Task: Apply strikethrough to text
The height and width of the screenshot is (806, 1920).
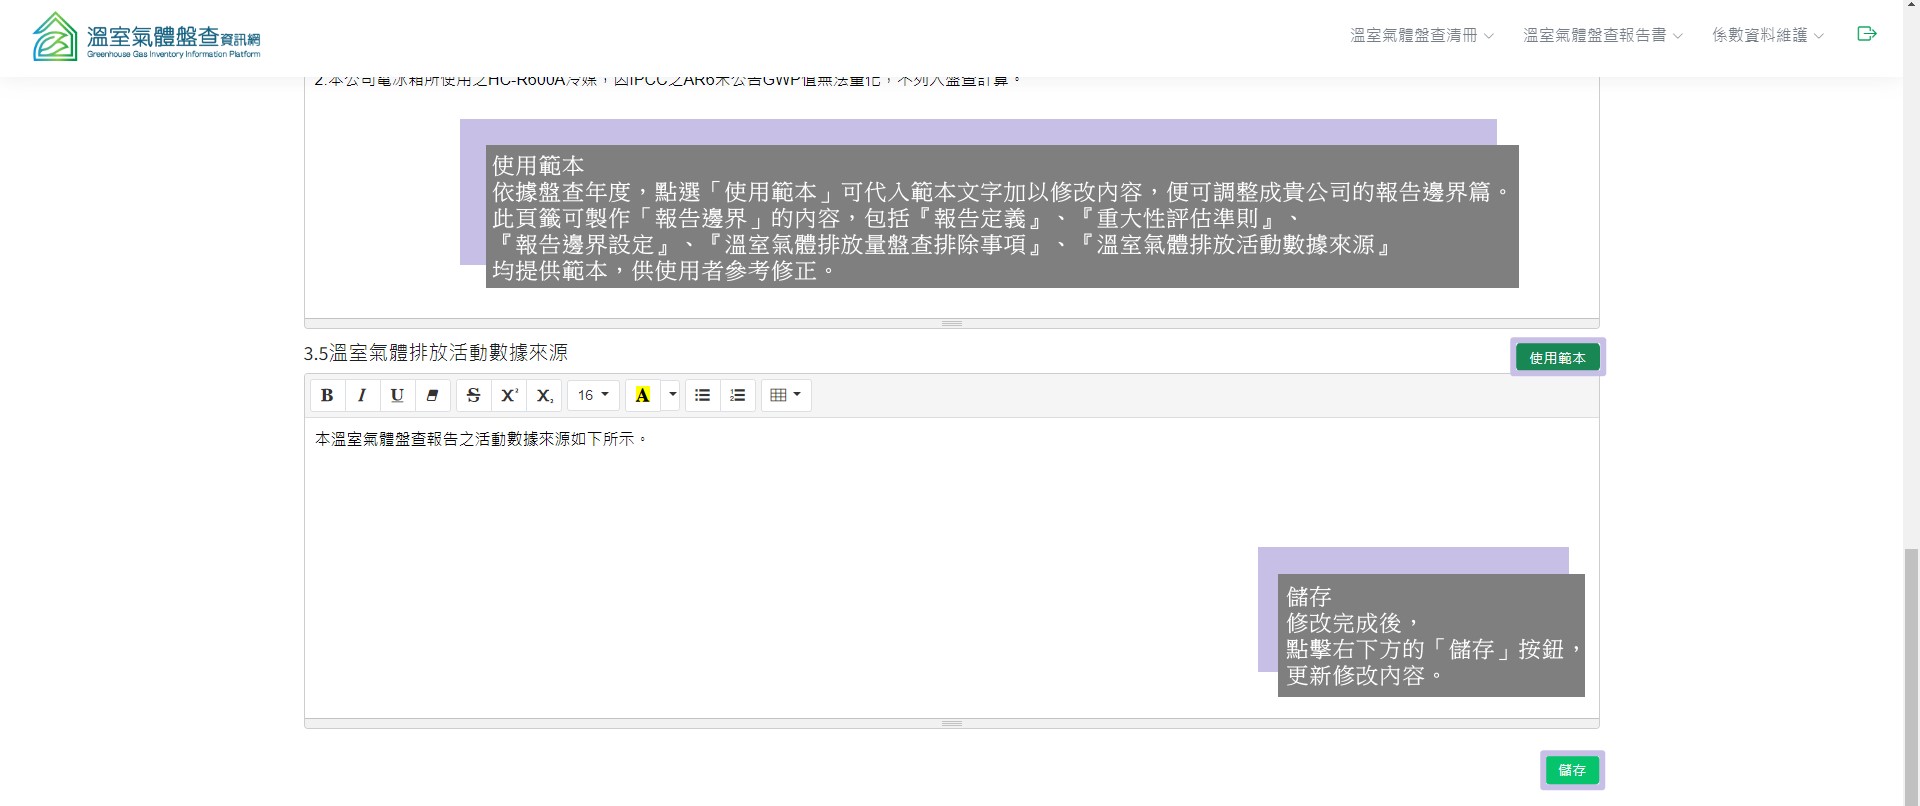Action: point(474,396)
